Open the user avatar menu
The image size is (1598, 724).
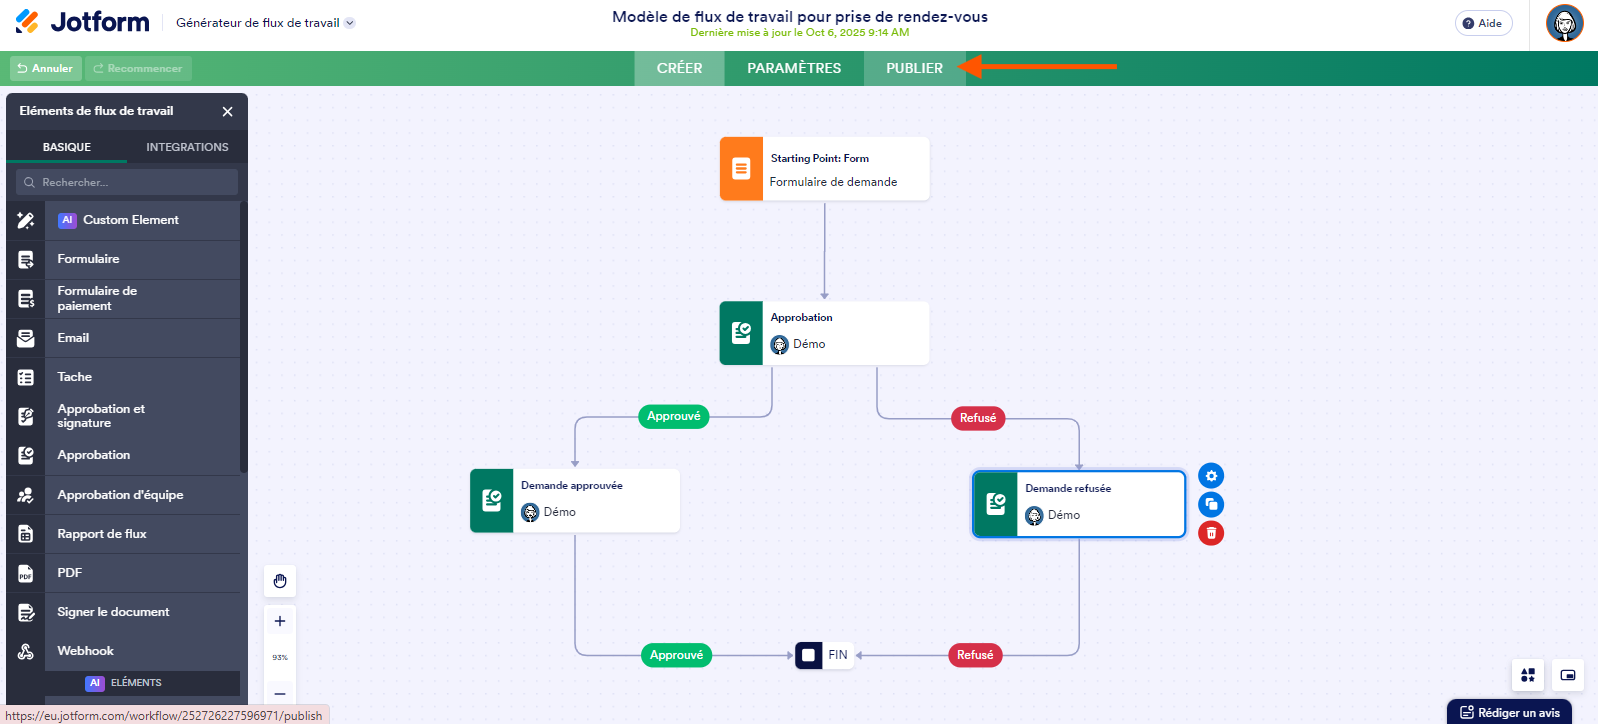coord(1564,23)
